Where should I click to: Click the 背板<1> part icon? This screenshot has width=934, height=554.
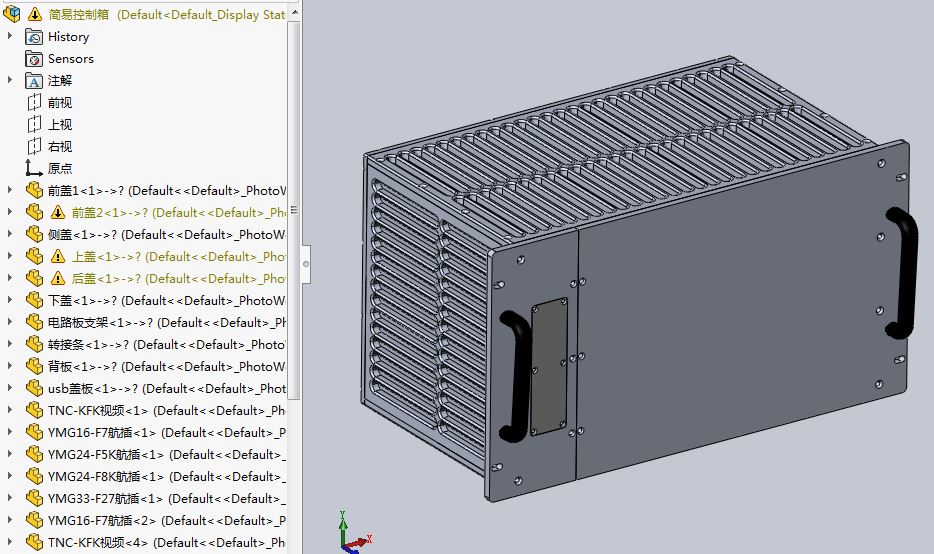(x=35, y=366)
